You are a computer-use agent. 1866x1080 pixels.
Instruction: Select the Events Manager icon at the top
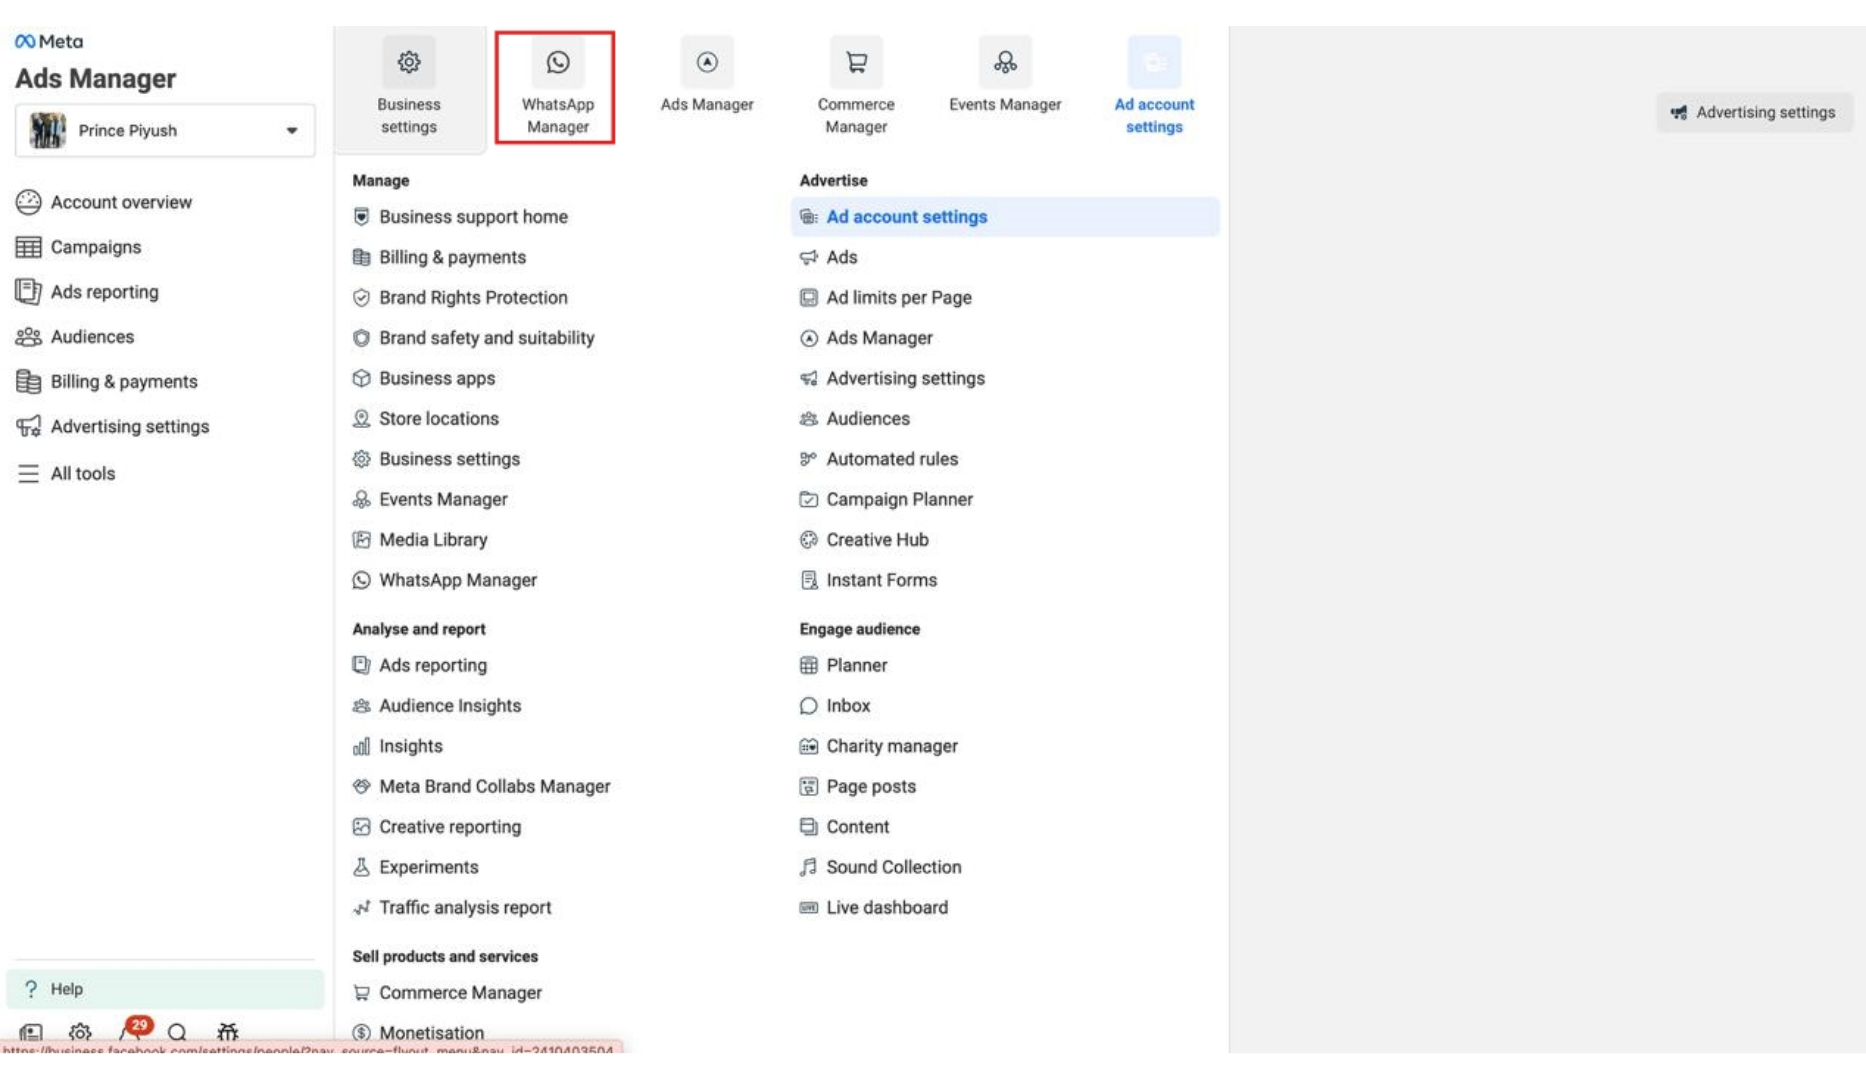click(1005, 62)
